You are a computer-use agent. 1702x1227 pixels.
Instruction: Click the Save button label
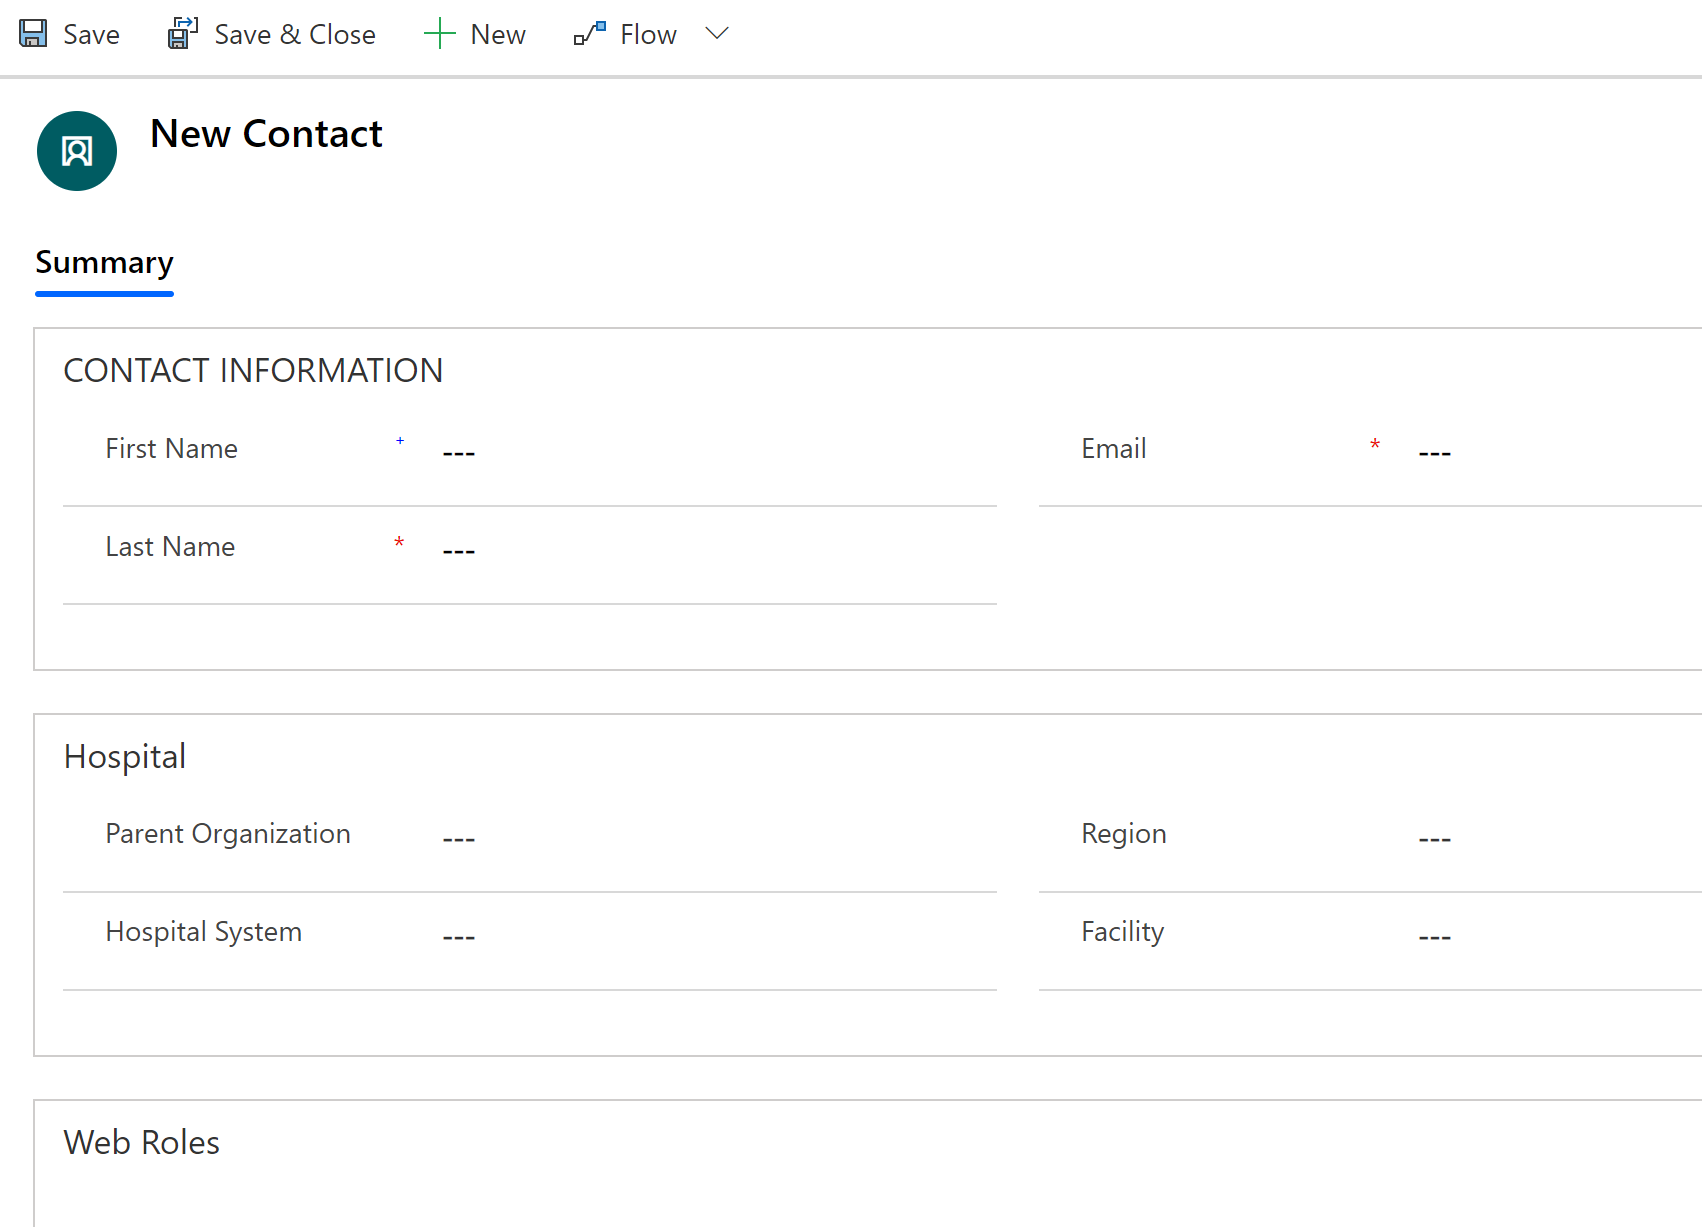(x=91, y=35)
